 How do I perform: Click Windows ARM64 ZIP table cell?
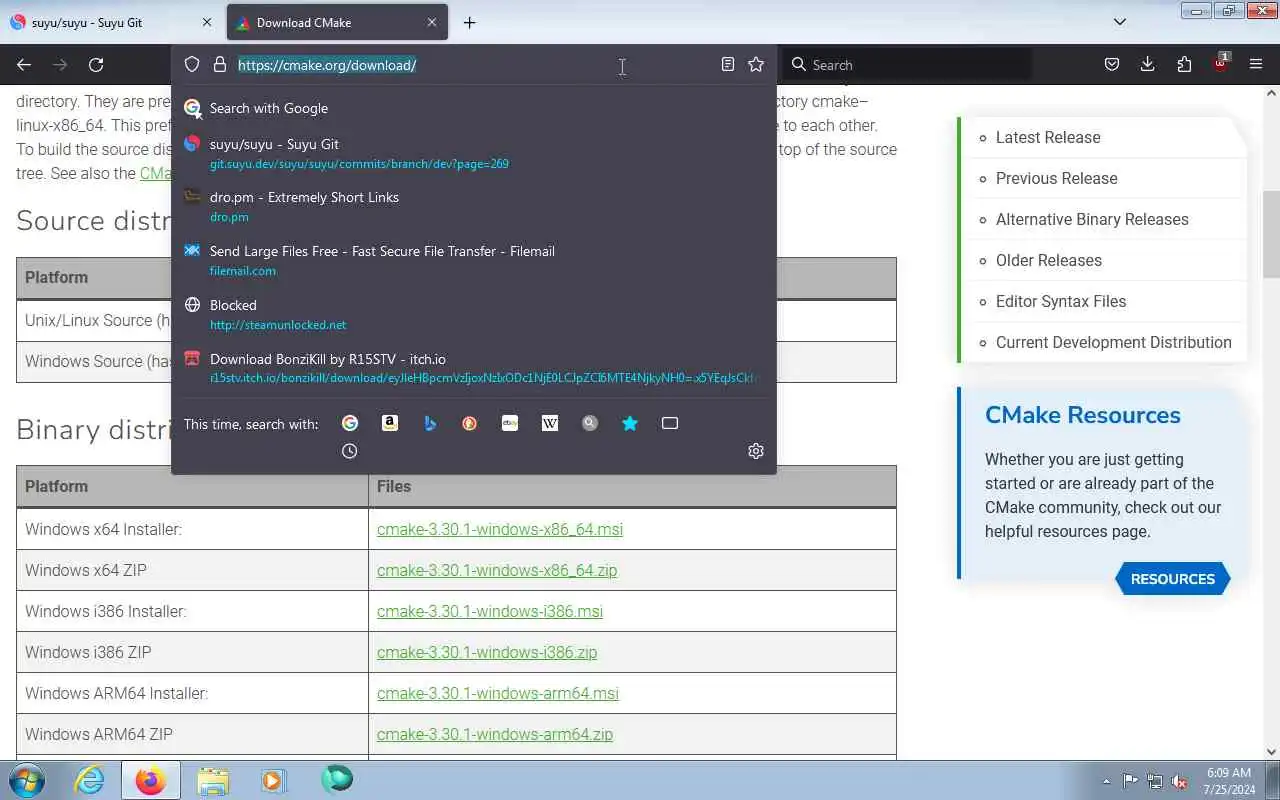pos(192,734)
